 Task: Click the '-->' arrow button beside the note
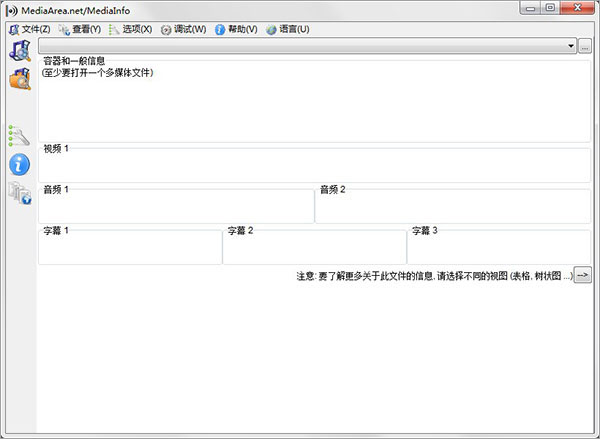click(583, 275)
